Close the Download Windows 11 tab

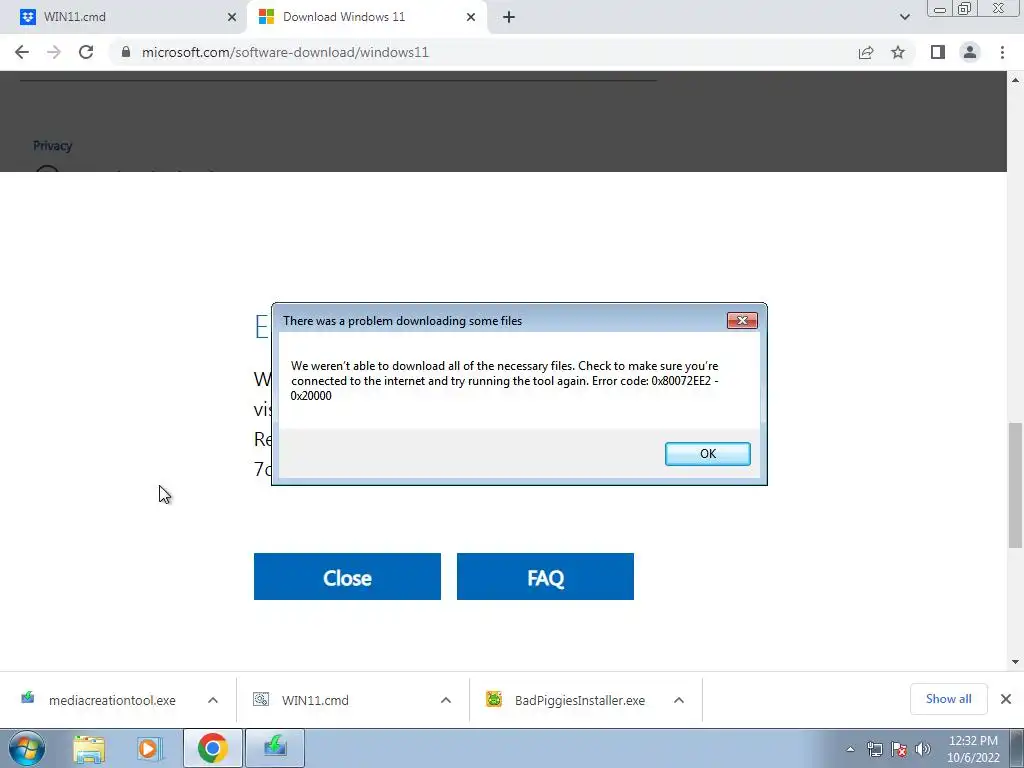471,17
